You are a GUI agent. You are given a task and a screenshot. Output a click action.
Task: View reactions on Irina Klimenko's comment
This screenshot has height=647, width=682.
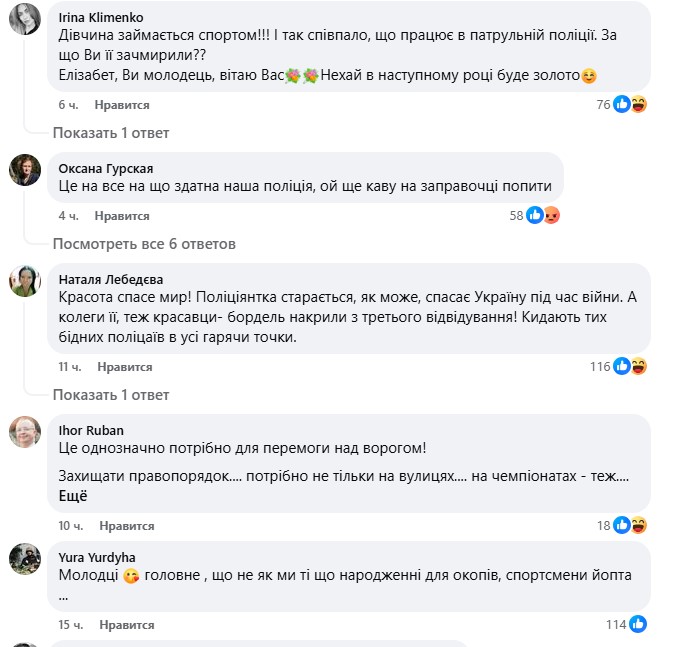click(622, 104)
